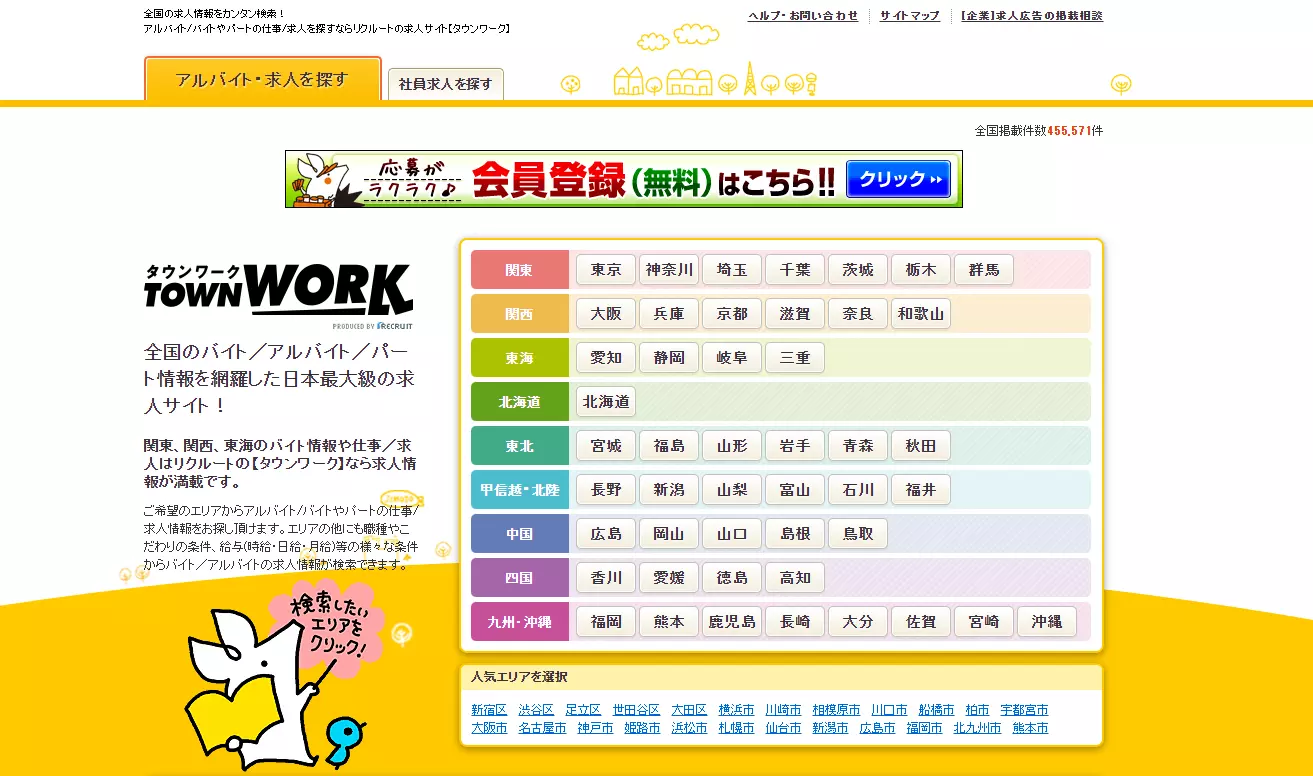Image resolution: width=1313 pixels, height=776 pixels.
Task: Pick 長崎 in the 九州・沖縄 row
Action: click(x=795, y=622)
